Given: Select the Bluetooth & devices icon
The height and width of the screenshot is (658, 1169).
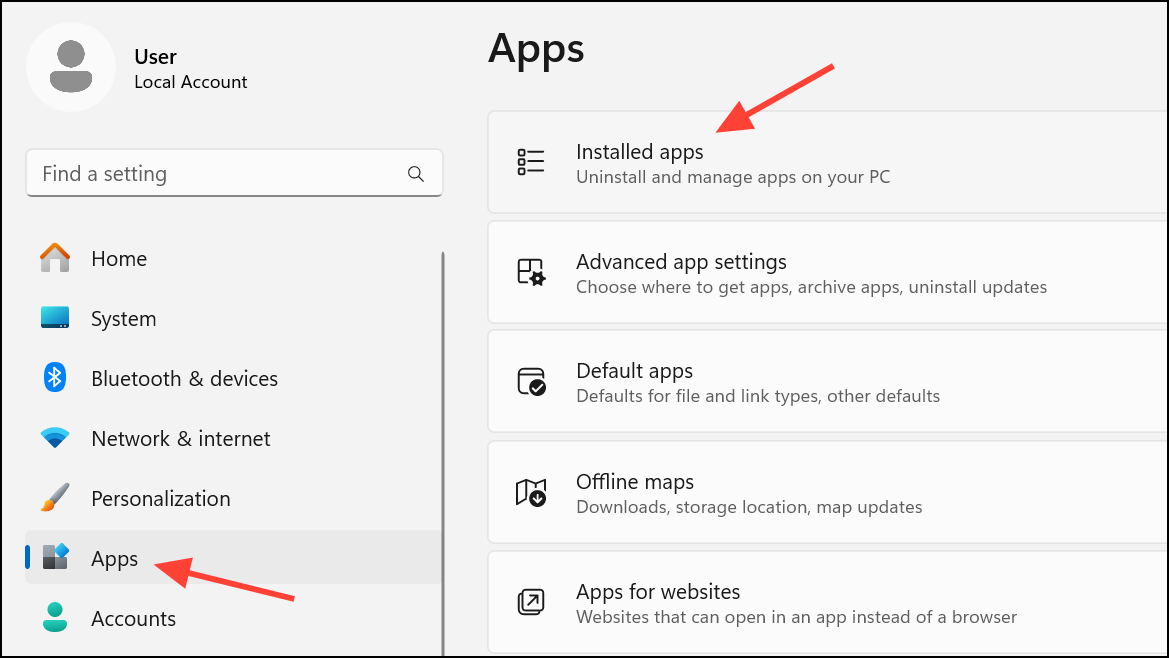Looking at the screenshot, I should (x=54, y=378).
